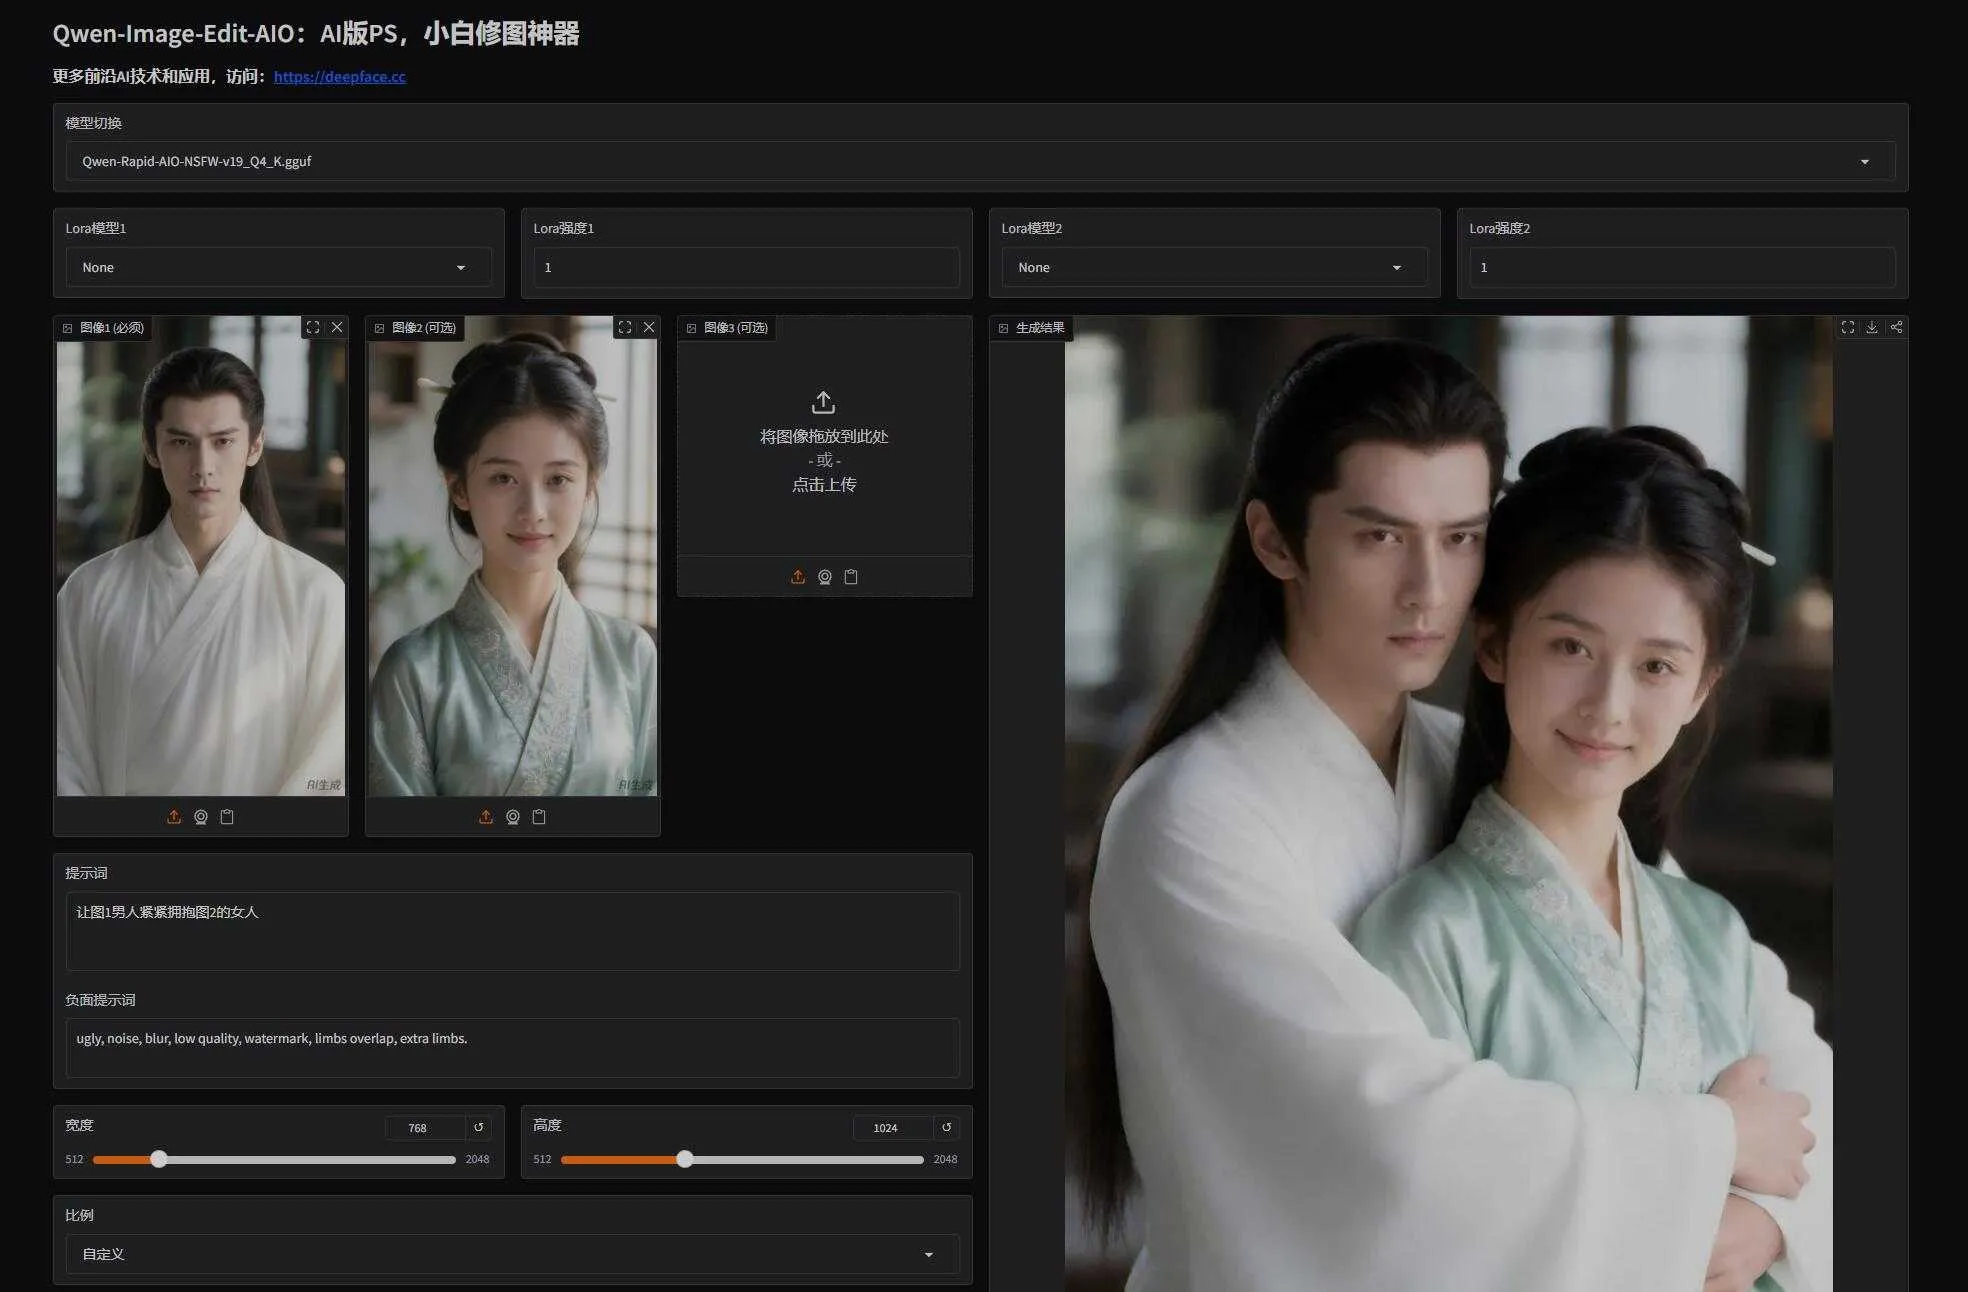Reset the 宽度 value to default
The image size is (1968, 1292).
(x=479, y=1127)
